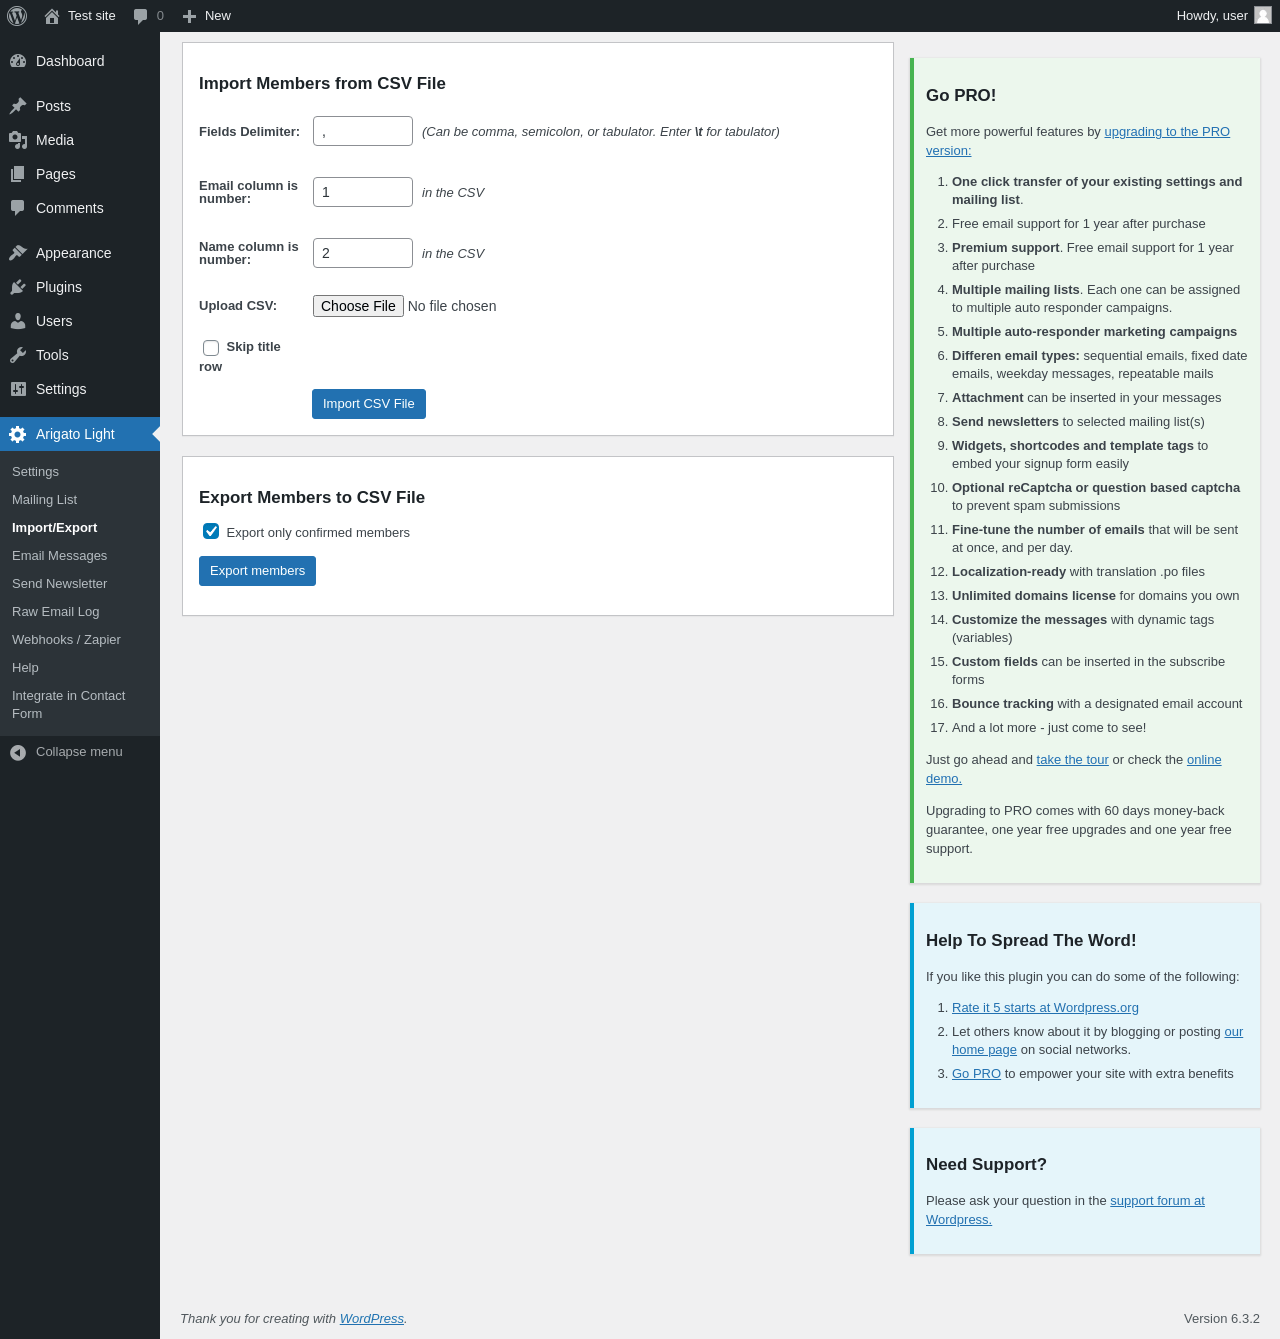The height and width of the screenshot is (1339, 1280).
Task: Click the Fields Delimiter input field
Action: click(x=363, y=131)
